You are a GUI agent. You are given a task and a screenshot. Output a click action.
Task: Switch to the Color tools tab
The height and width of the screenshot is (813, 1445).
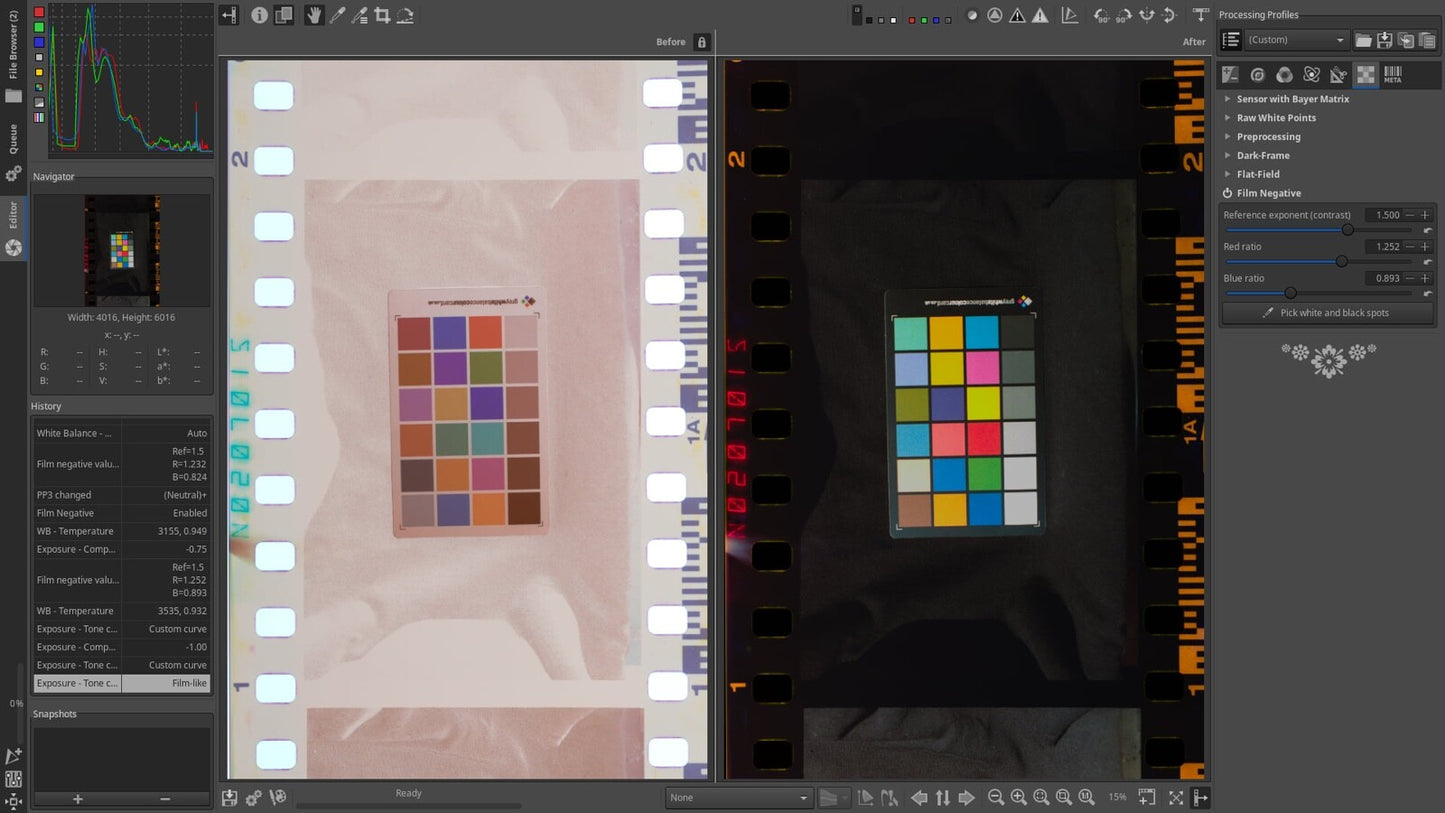1285,74
